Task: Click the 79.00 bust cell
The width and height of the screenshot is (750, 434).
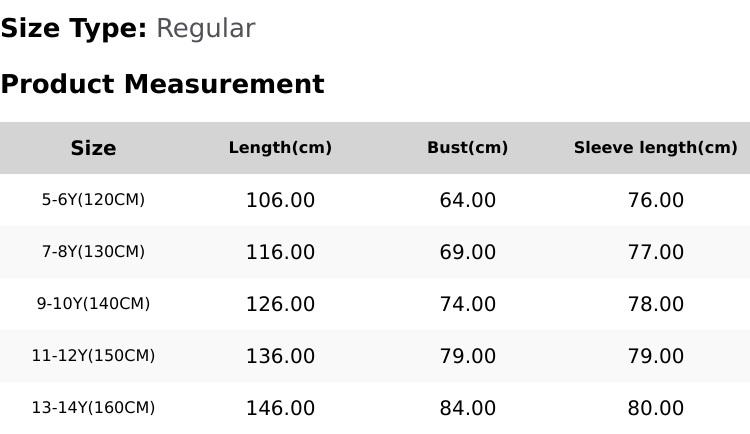Action: pyautogui.click(x=467, y=356)
